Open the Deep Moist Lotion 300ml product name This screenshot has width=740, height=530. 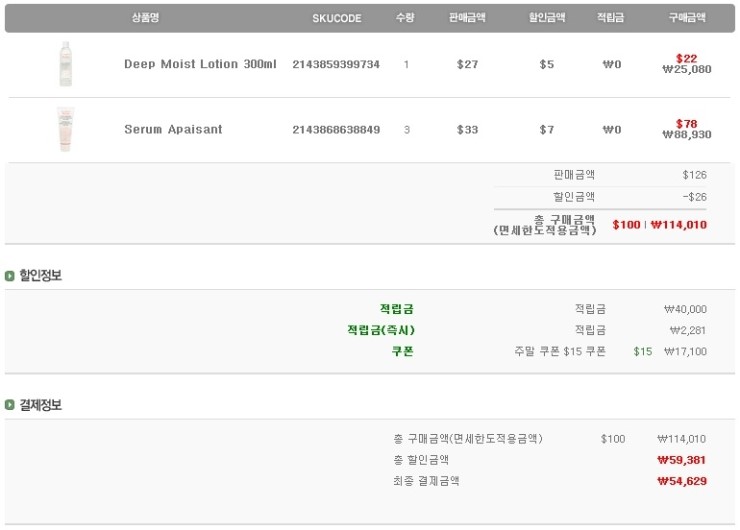[x=200, y=64]
